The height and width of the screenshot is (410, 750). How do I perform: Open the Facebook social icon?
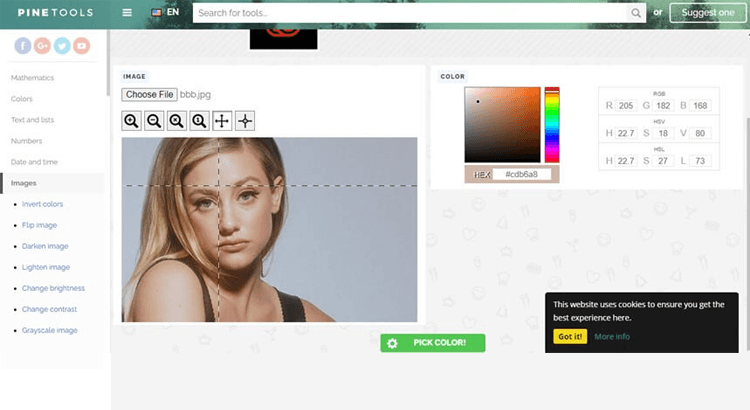[23, 45]
